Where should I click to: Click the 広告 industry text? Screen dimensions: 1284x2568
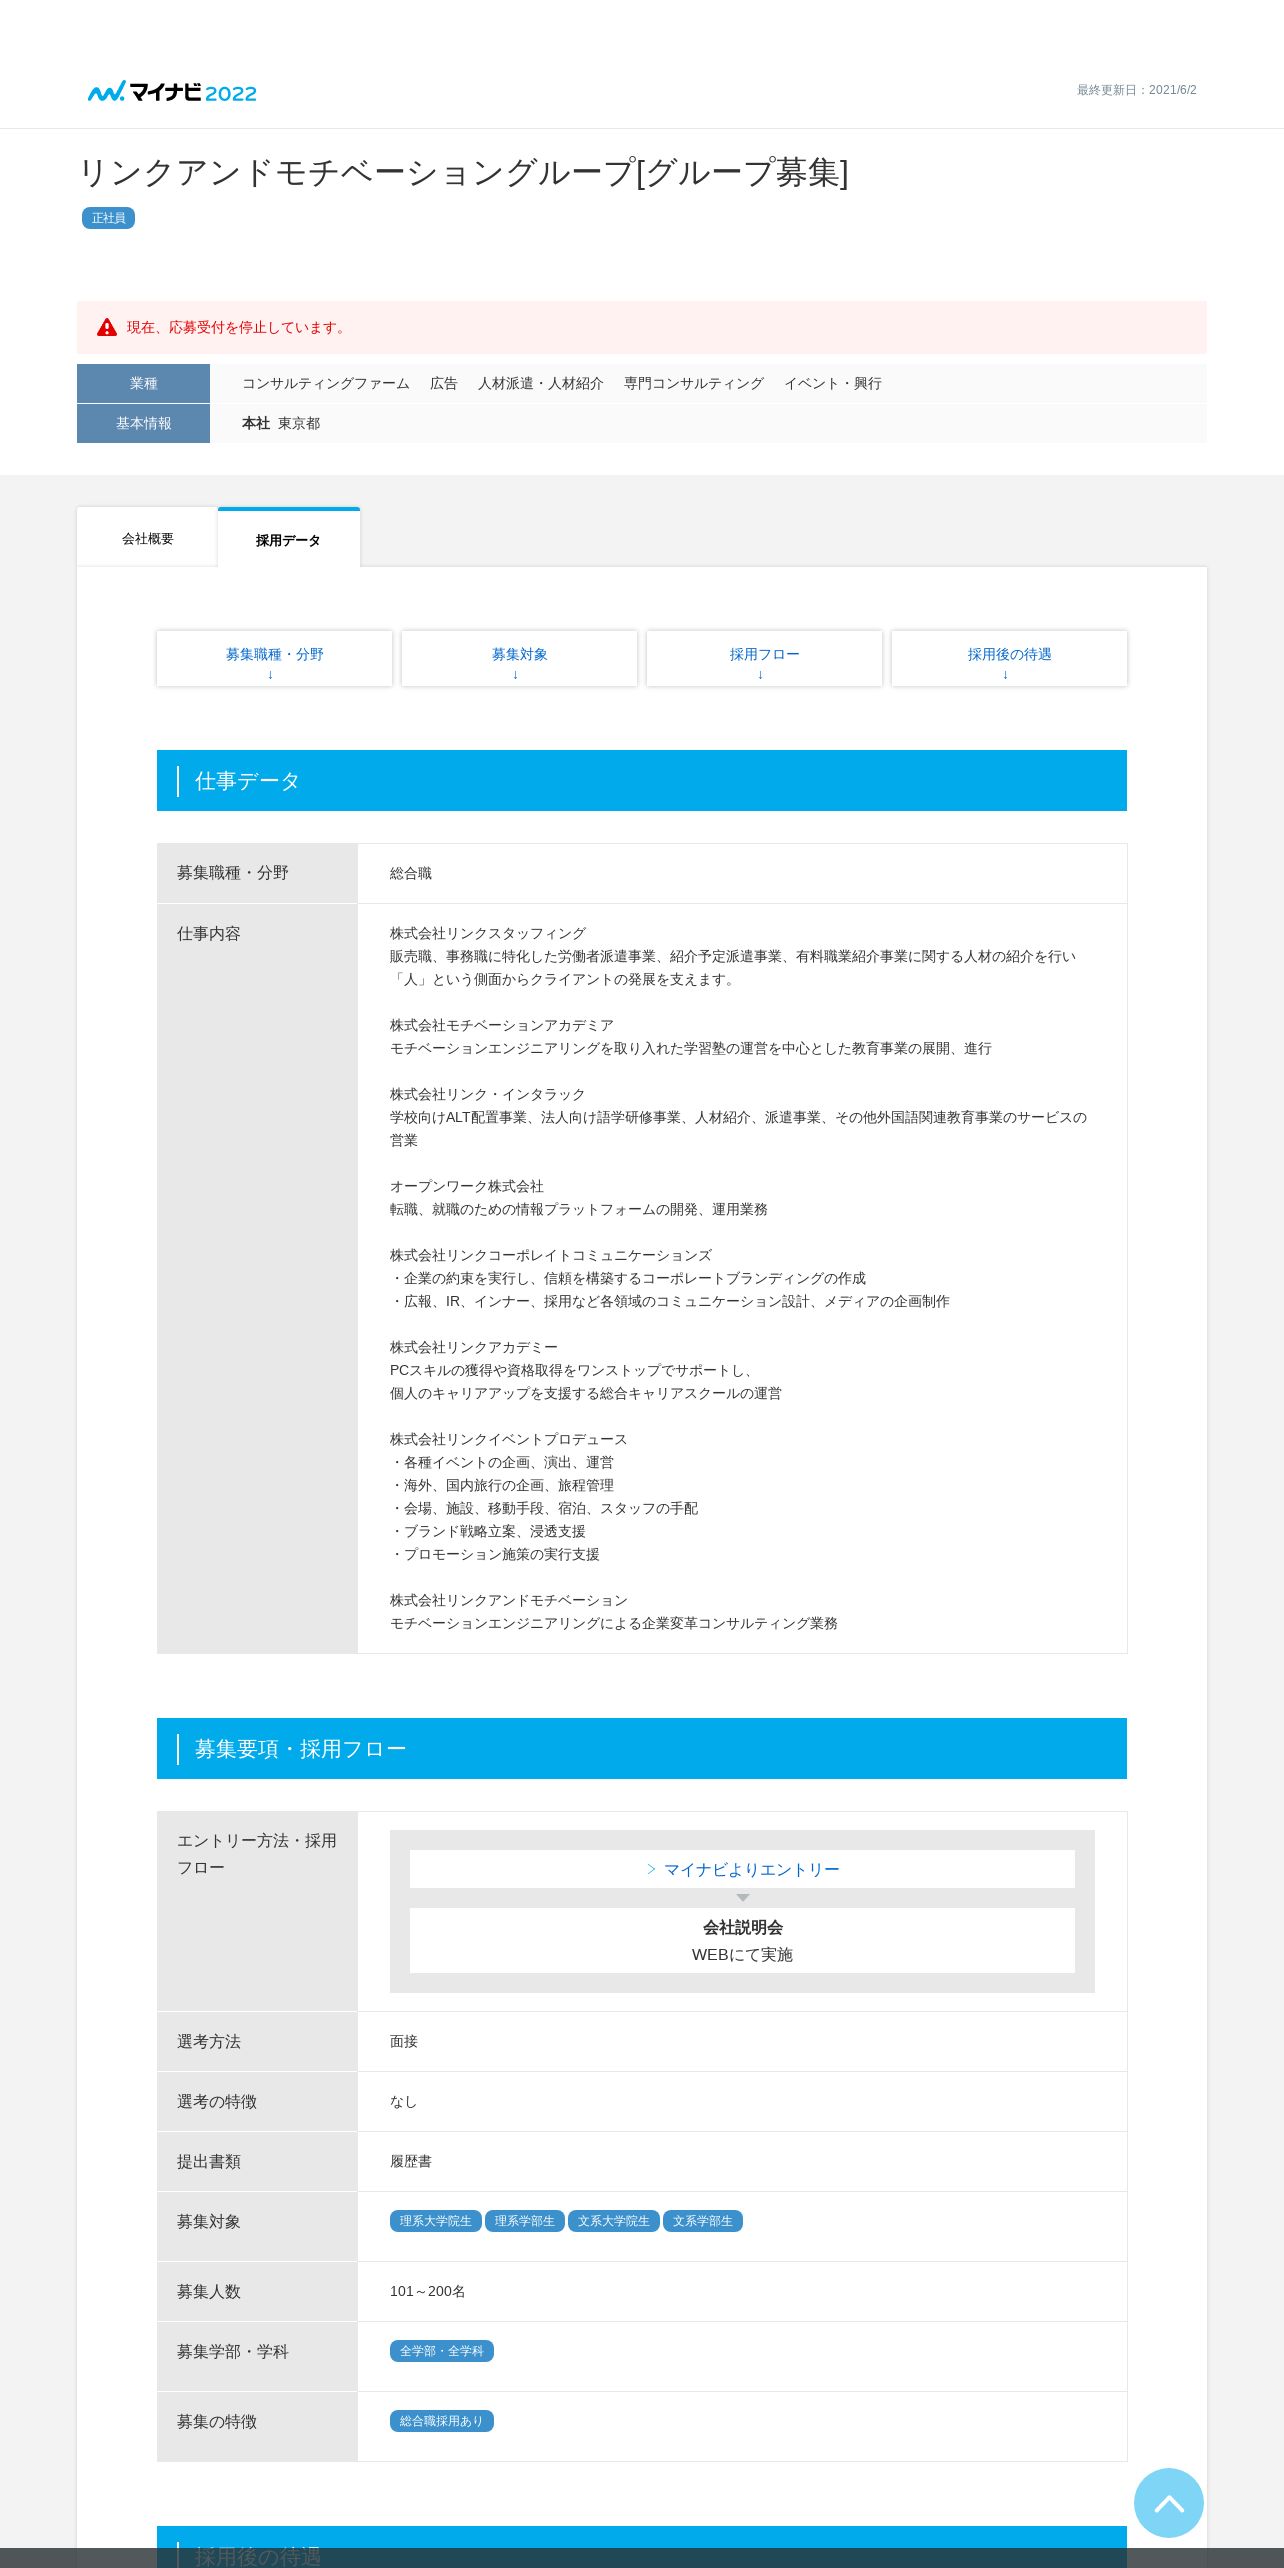(444, 383)
